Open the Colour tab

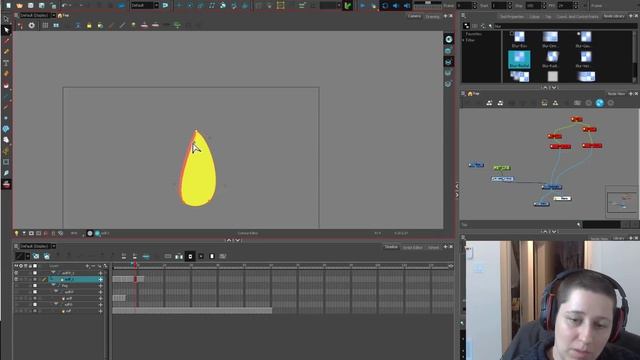(534, 17)
